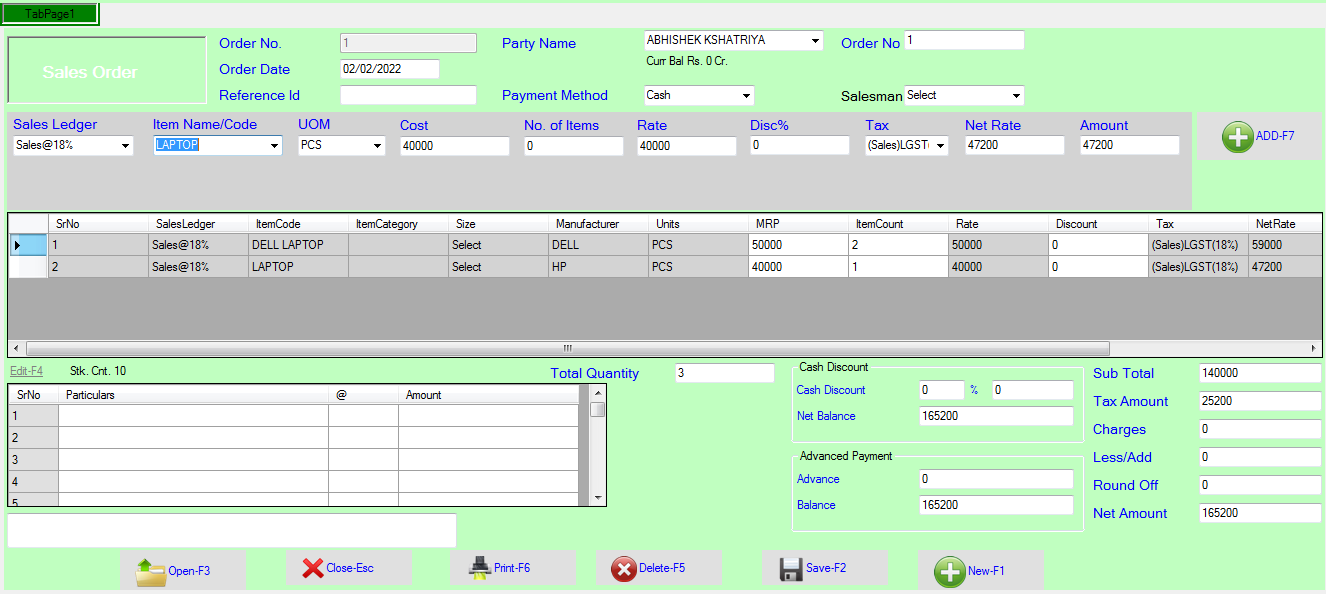Open the Tax dropdown in the entry row
This screenshot has height=594, width=1326.
click(941, 146)
